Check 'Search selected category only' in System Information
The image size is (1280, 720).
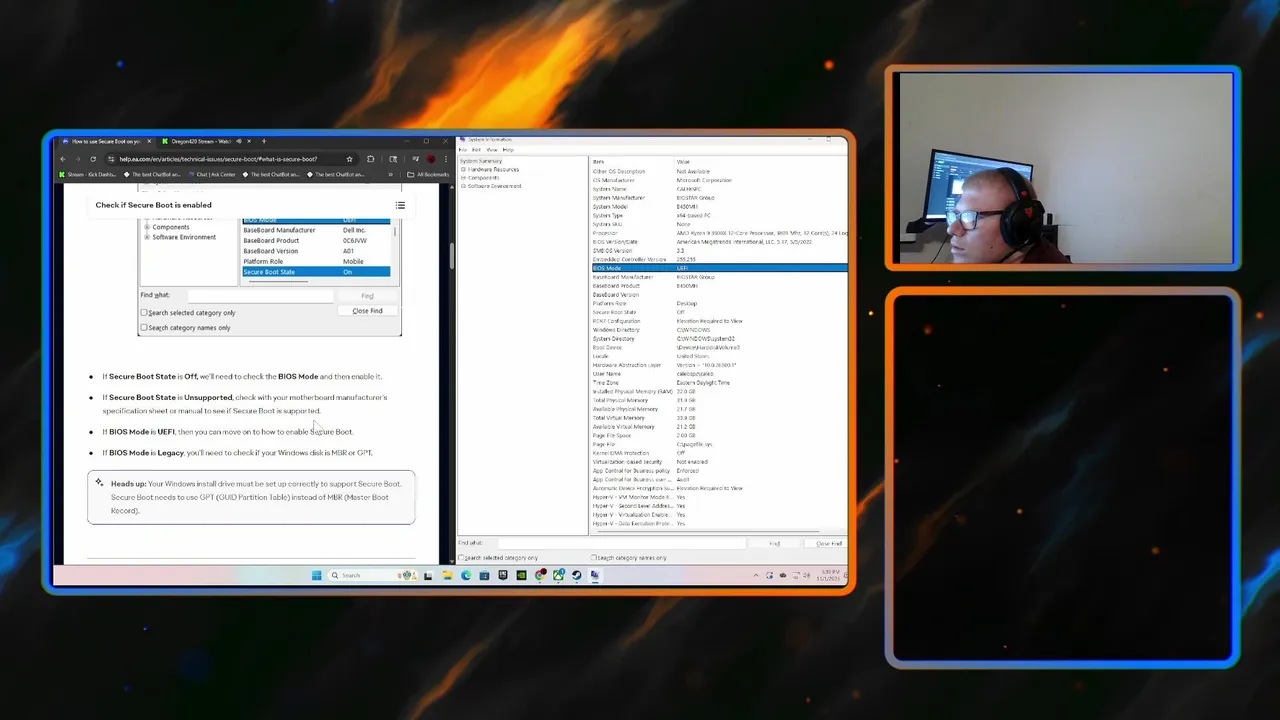pyautogui.click(x=461, y=557)
